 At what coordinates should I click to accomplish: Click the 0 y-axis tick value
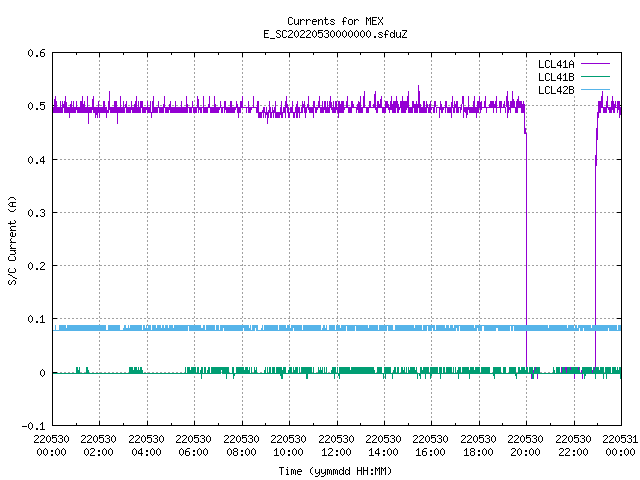pyautogui.click(x=42, y=373)
